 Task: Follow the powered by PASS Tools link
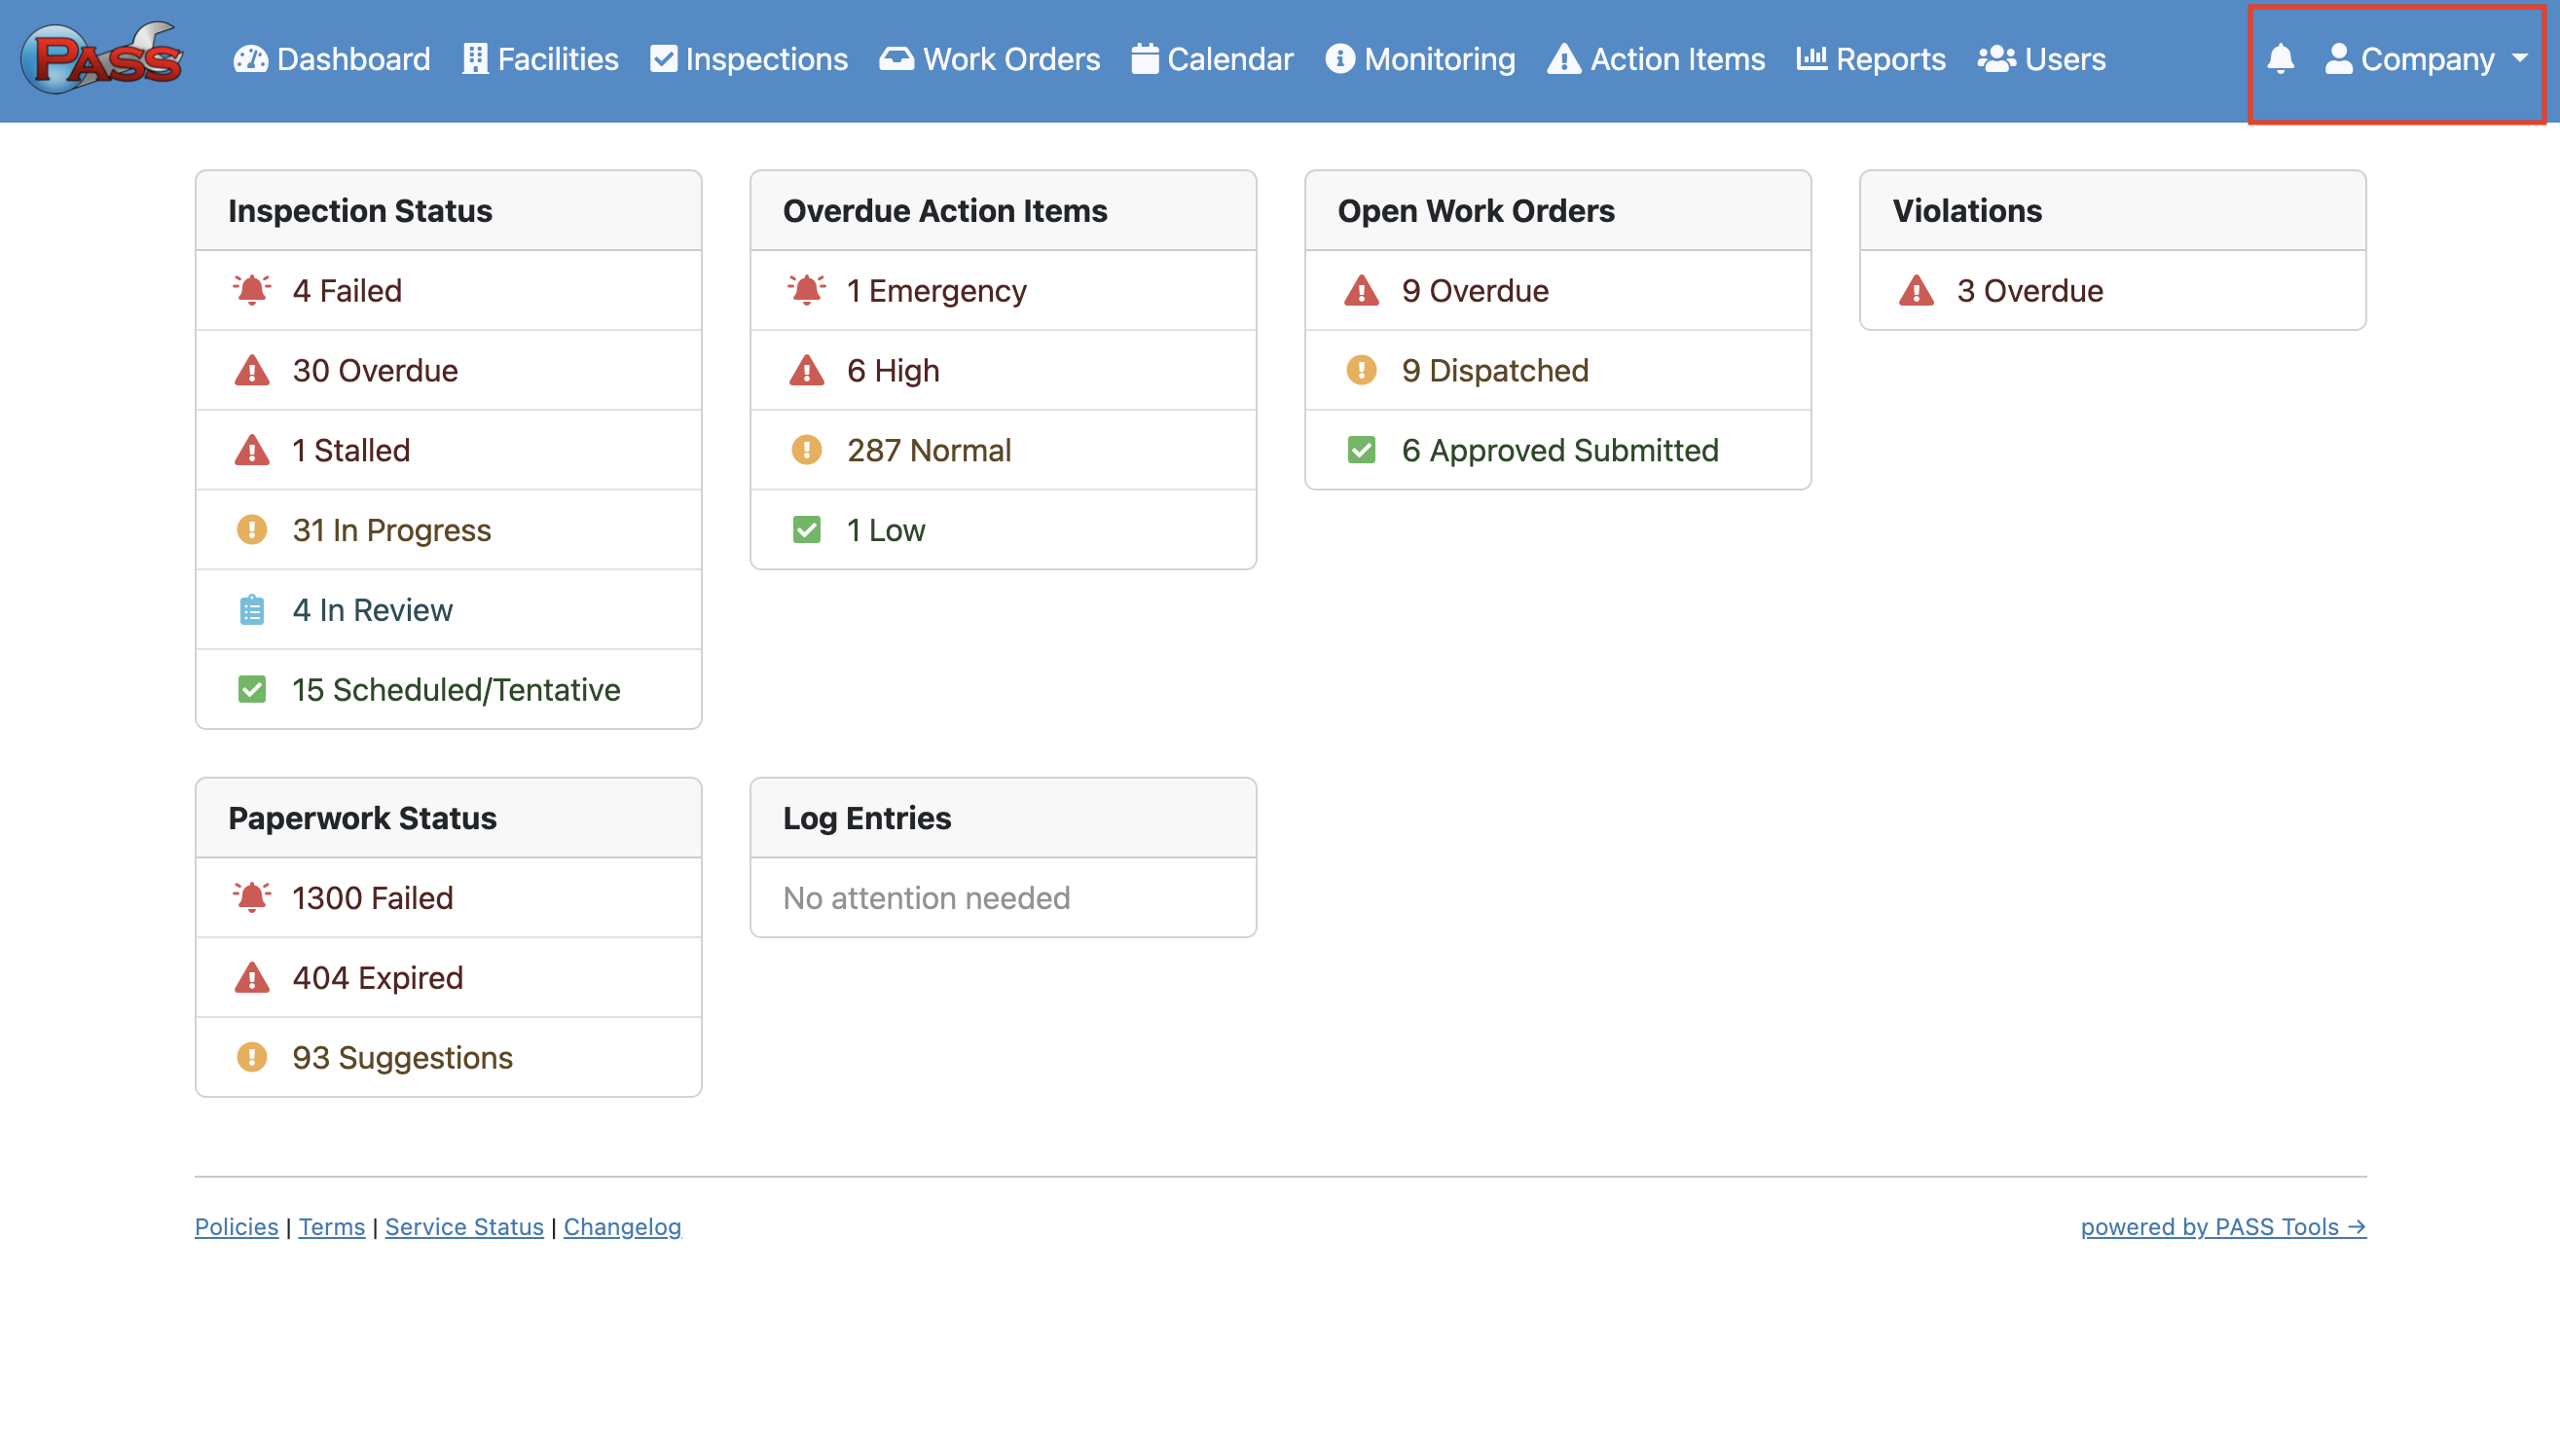(x=2223, y=1227)
